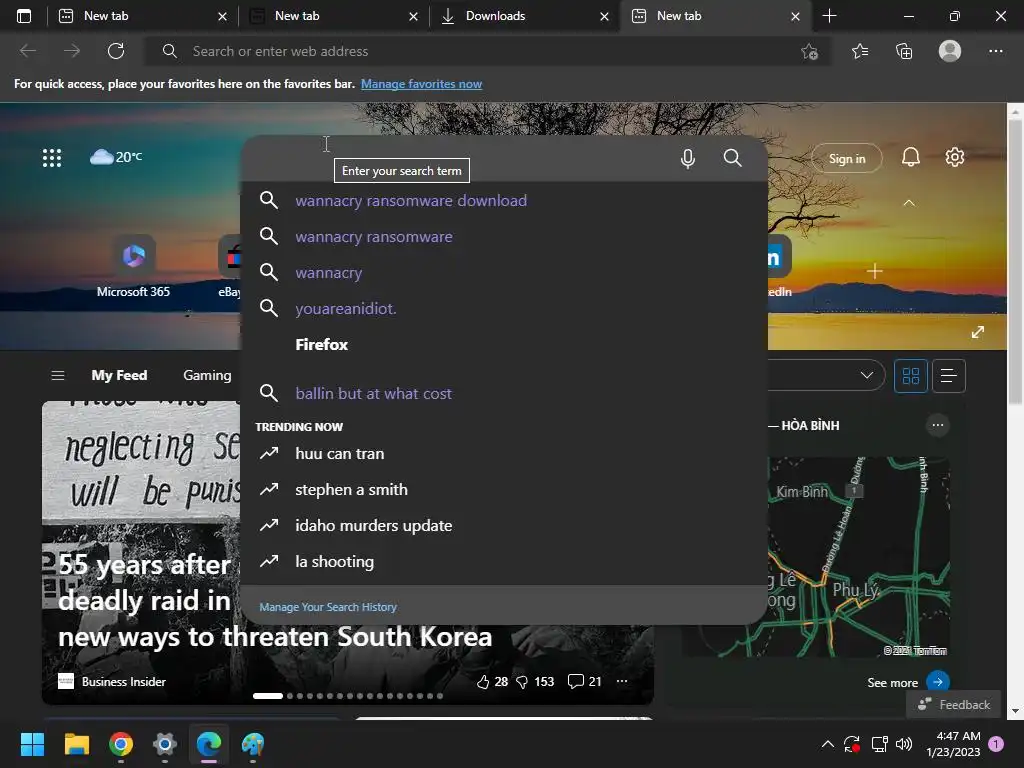Select trending search stephen a smith
This screenshot has height=768, width=1024.
click(x=504, y=489)
